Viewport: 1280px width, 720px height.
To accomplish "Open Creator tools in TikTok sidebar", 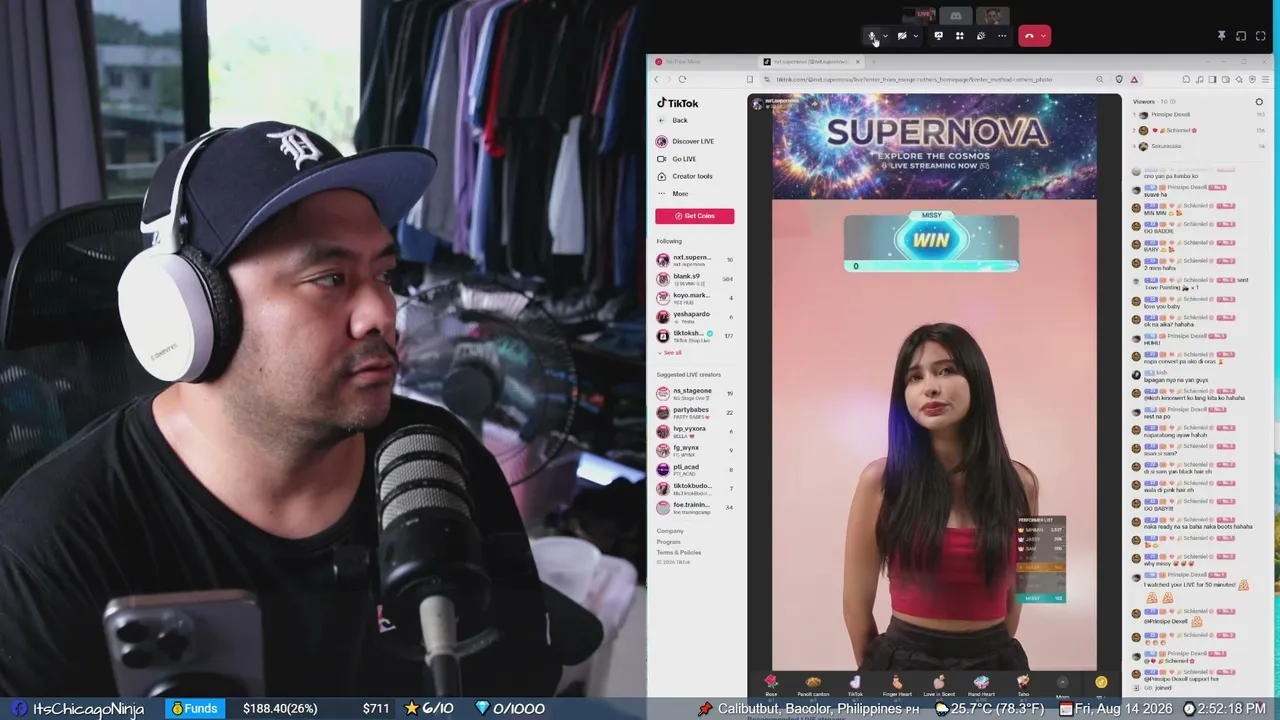I will click(685, 176).
